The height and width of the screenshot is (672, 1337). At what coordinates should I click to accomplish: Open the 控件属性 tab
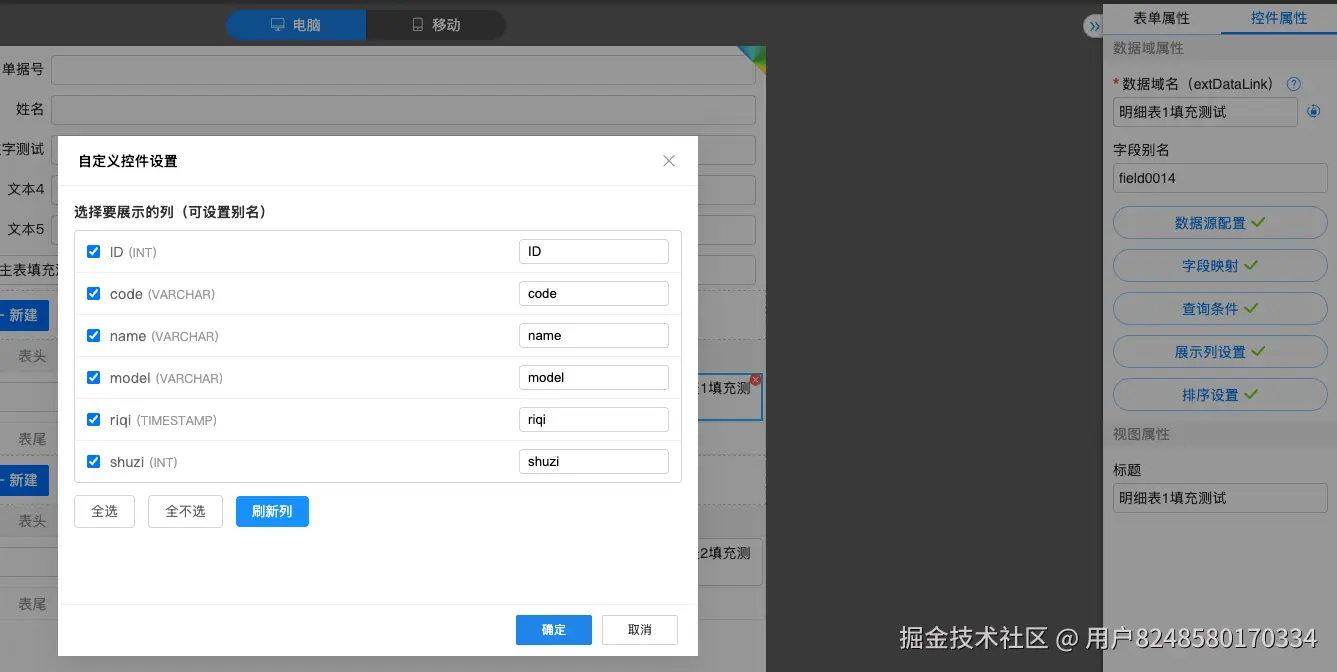(1279, 18)
